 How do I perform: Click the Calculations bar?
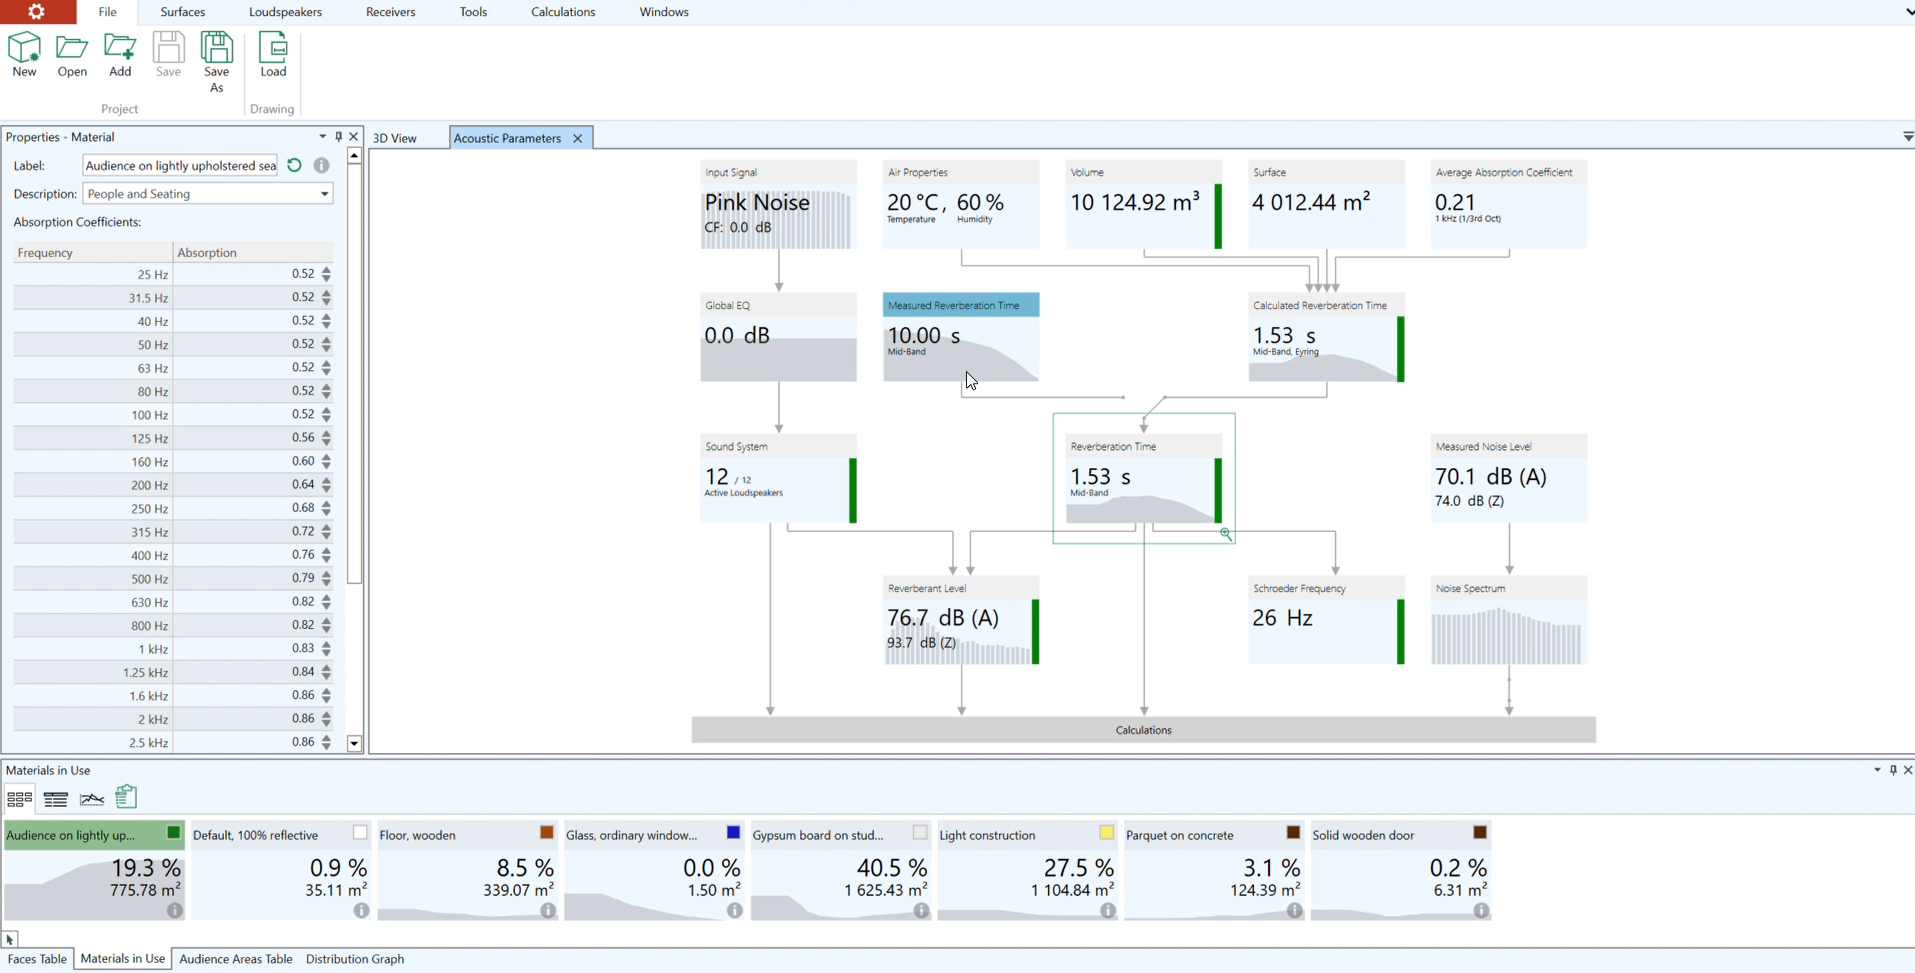tap(1143, 730)
